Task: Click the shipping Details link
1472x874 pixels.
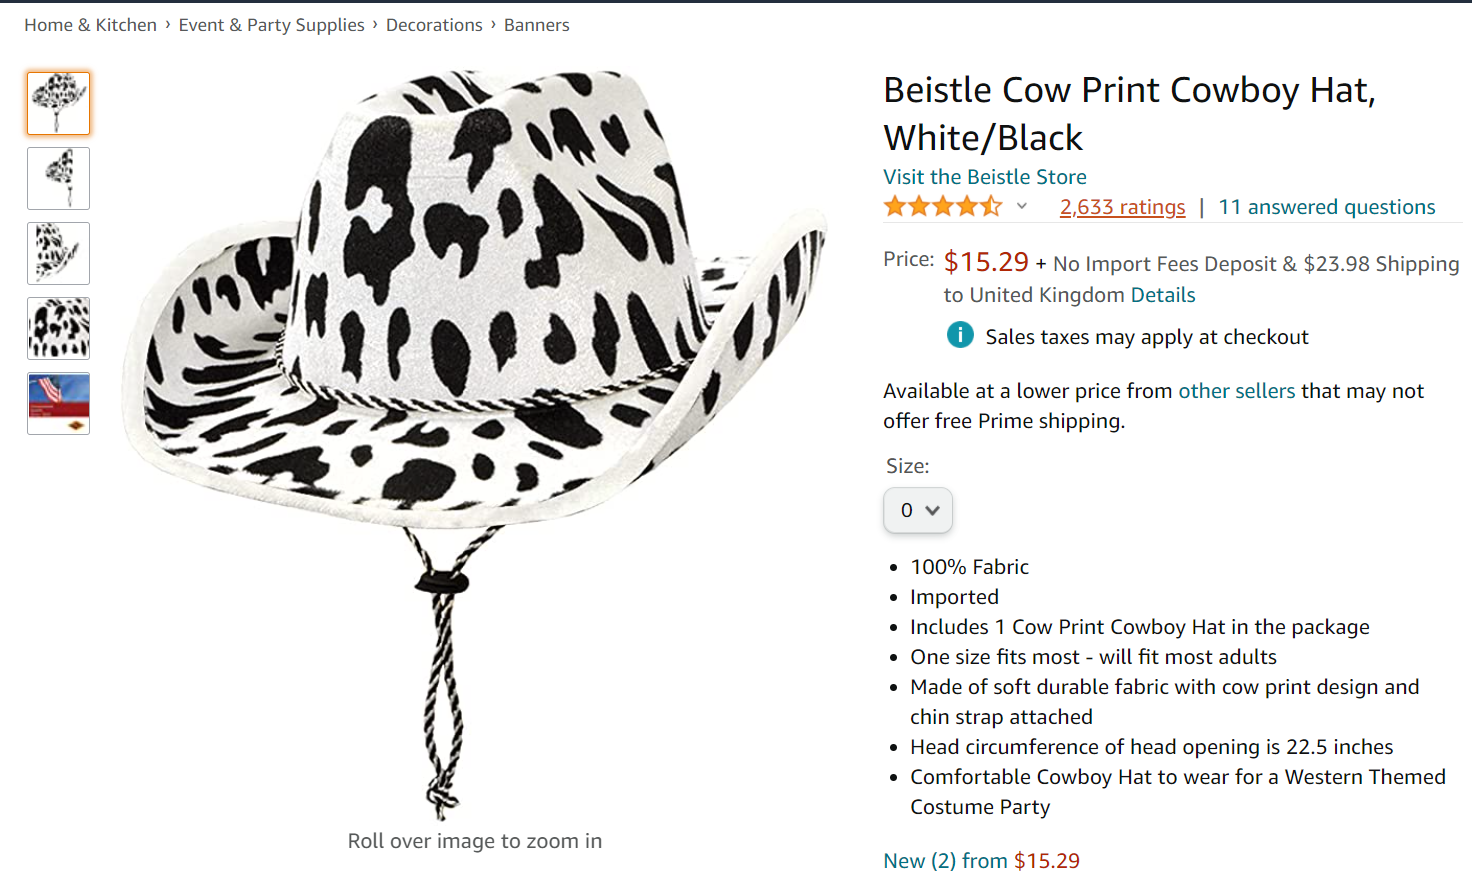Action: pyautogui.click(x=1163, y=295)
